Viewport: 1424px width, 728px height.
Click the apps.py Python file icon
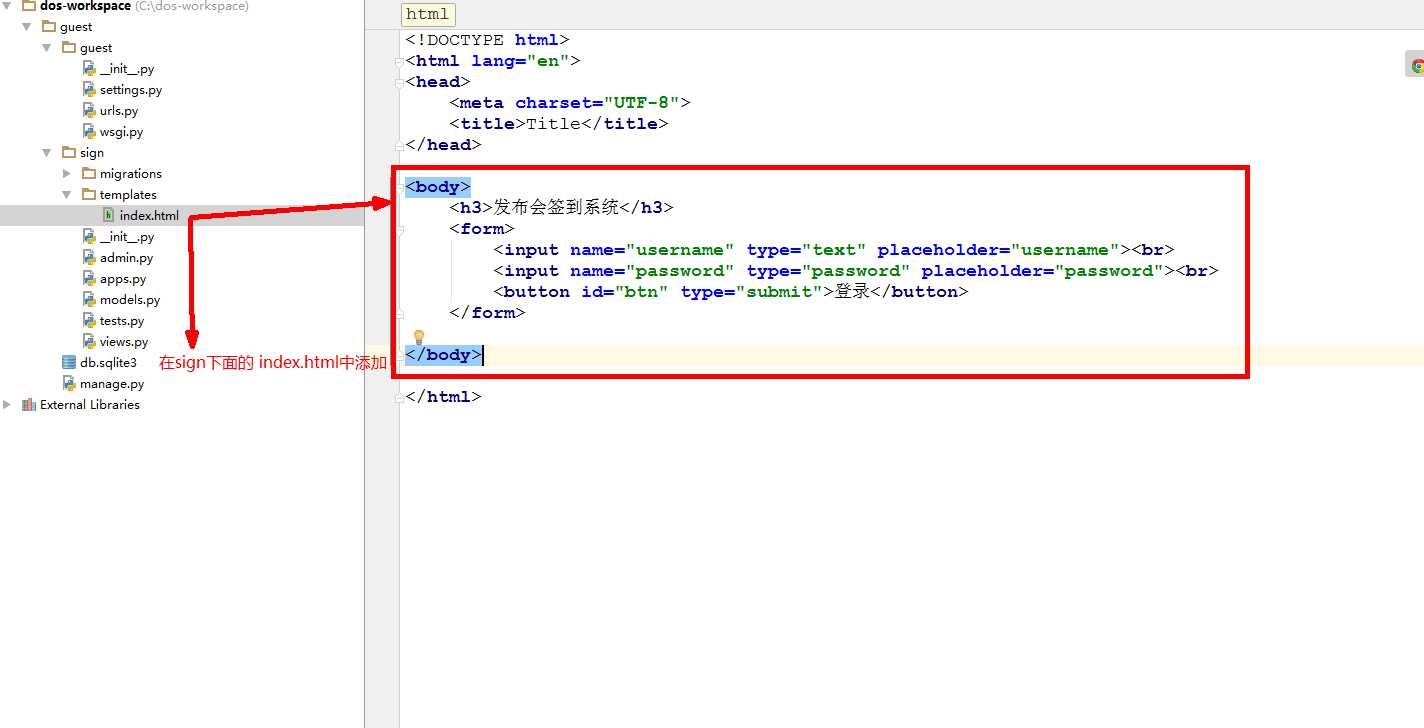tap(89, 279)
